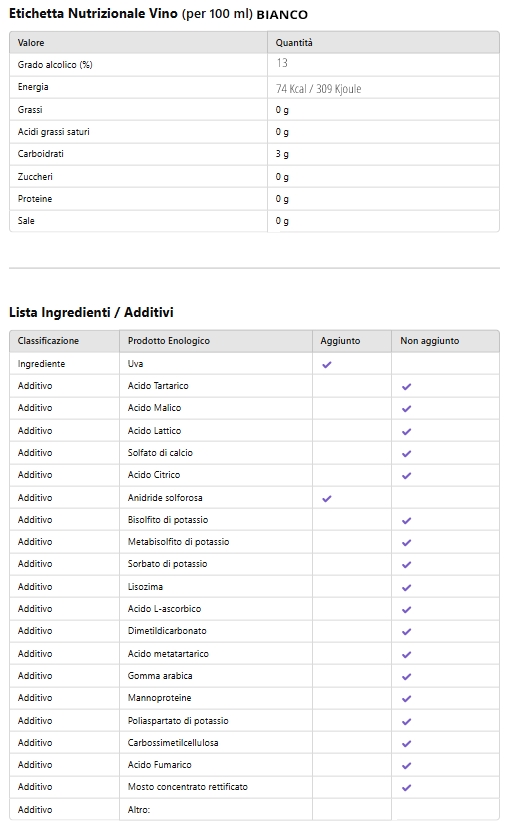
Task: Click the Mannoproteine checkmark icon
Action: (x=407, y=699)
